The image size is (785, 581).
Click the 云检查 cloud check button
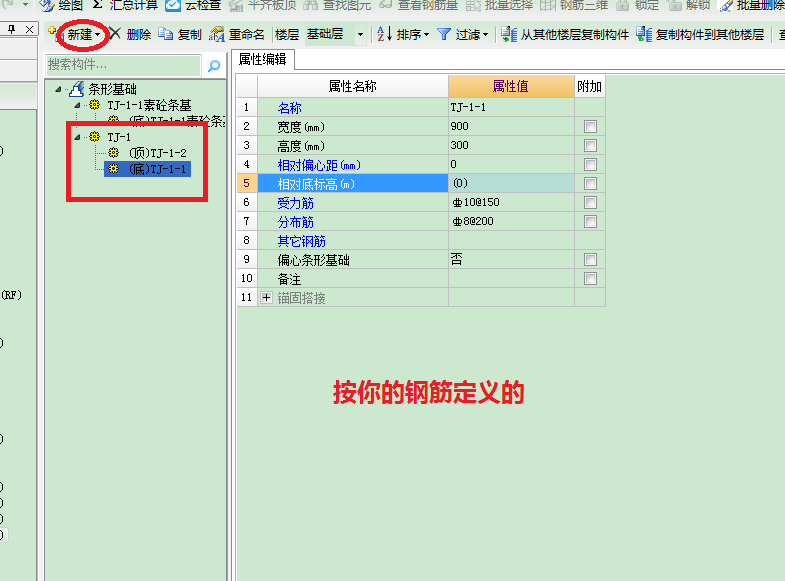click(x=194, y=6)
